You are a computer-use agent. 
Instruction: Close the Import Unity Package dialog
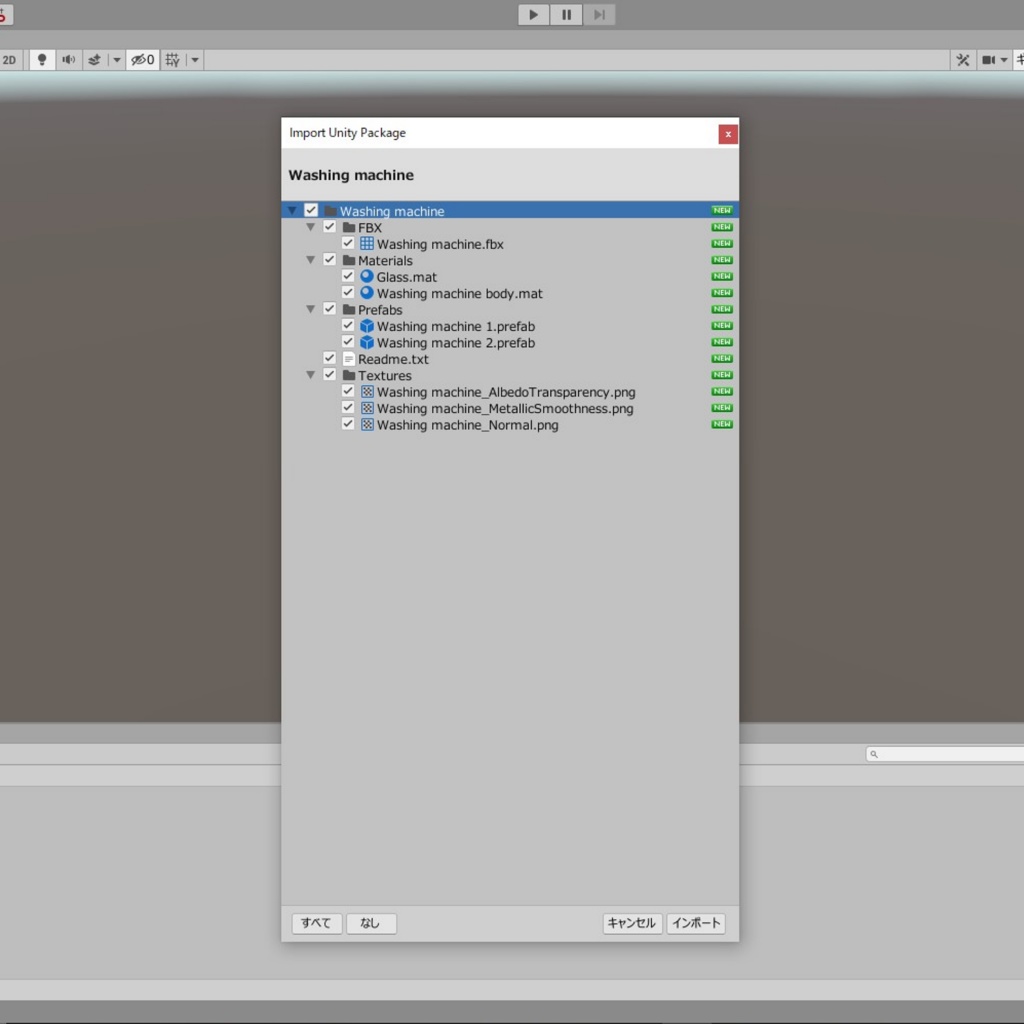pos(728,134)
